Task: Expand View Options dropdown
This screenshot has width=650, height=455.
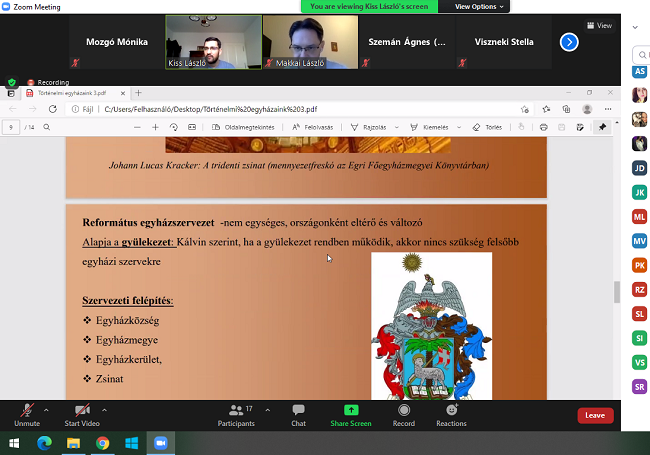Action: click(480, 6)
